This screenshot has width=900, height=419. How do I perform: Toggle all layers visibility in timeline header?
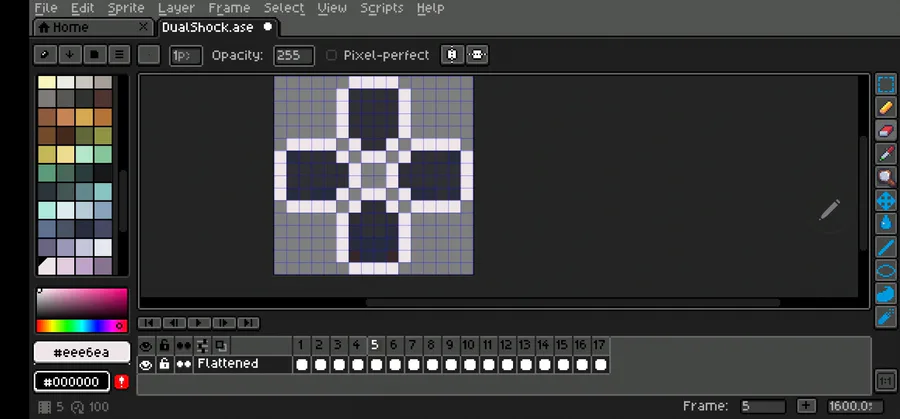pyautogui.click(x=146, y=346)
